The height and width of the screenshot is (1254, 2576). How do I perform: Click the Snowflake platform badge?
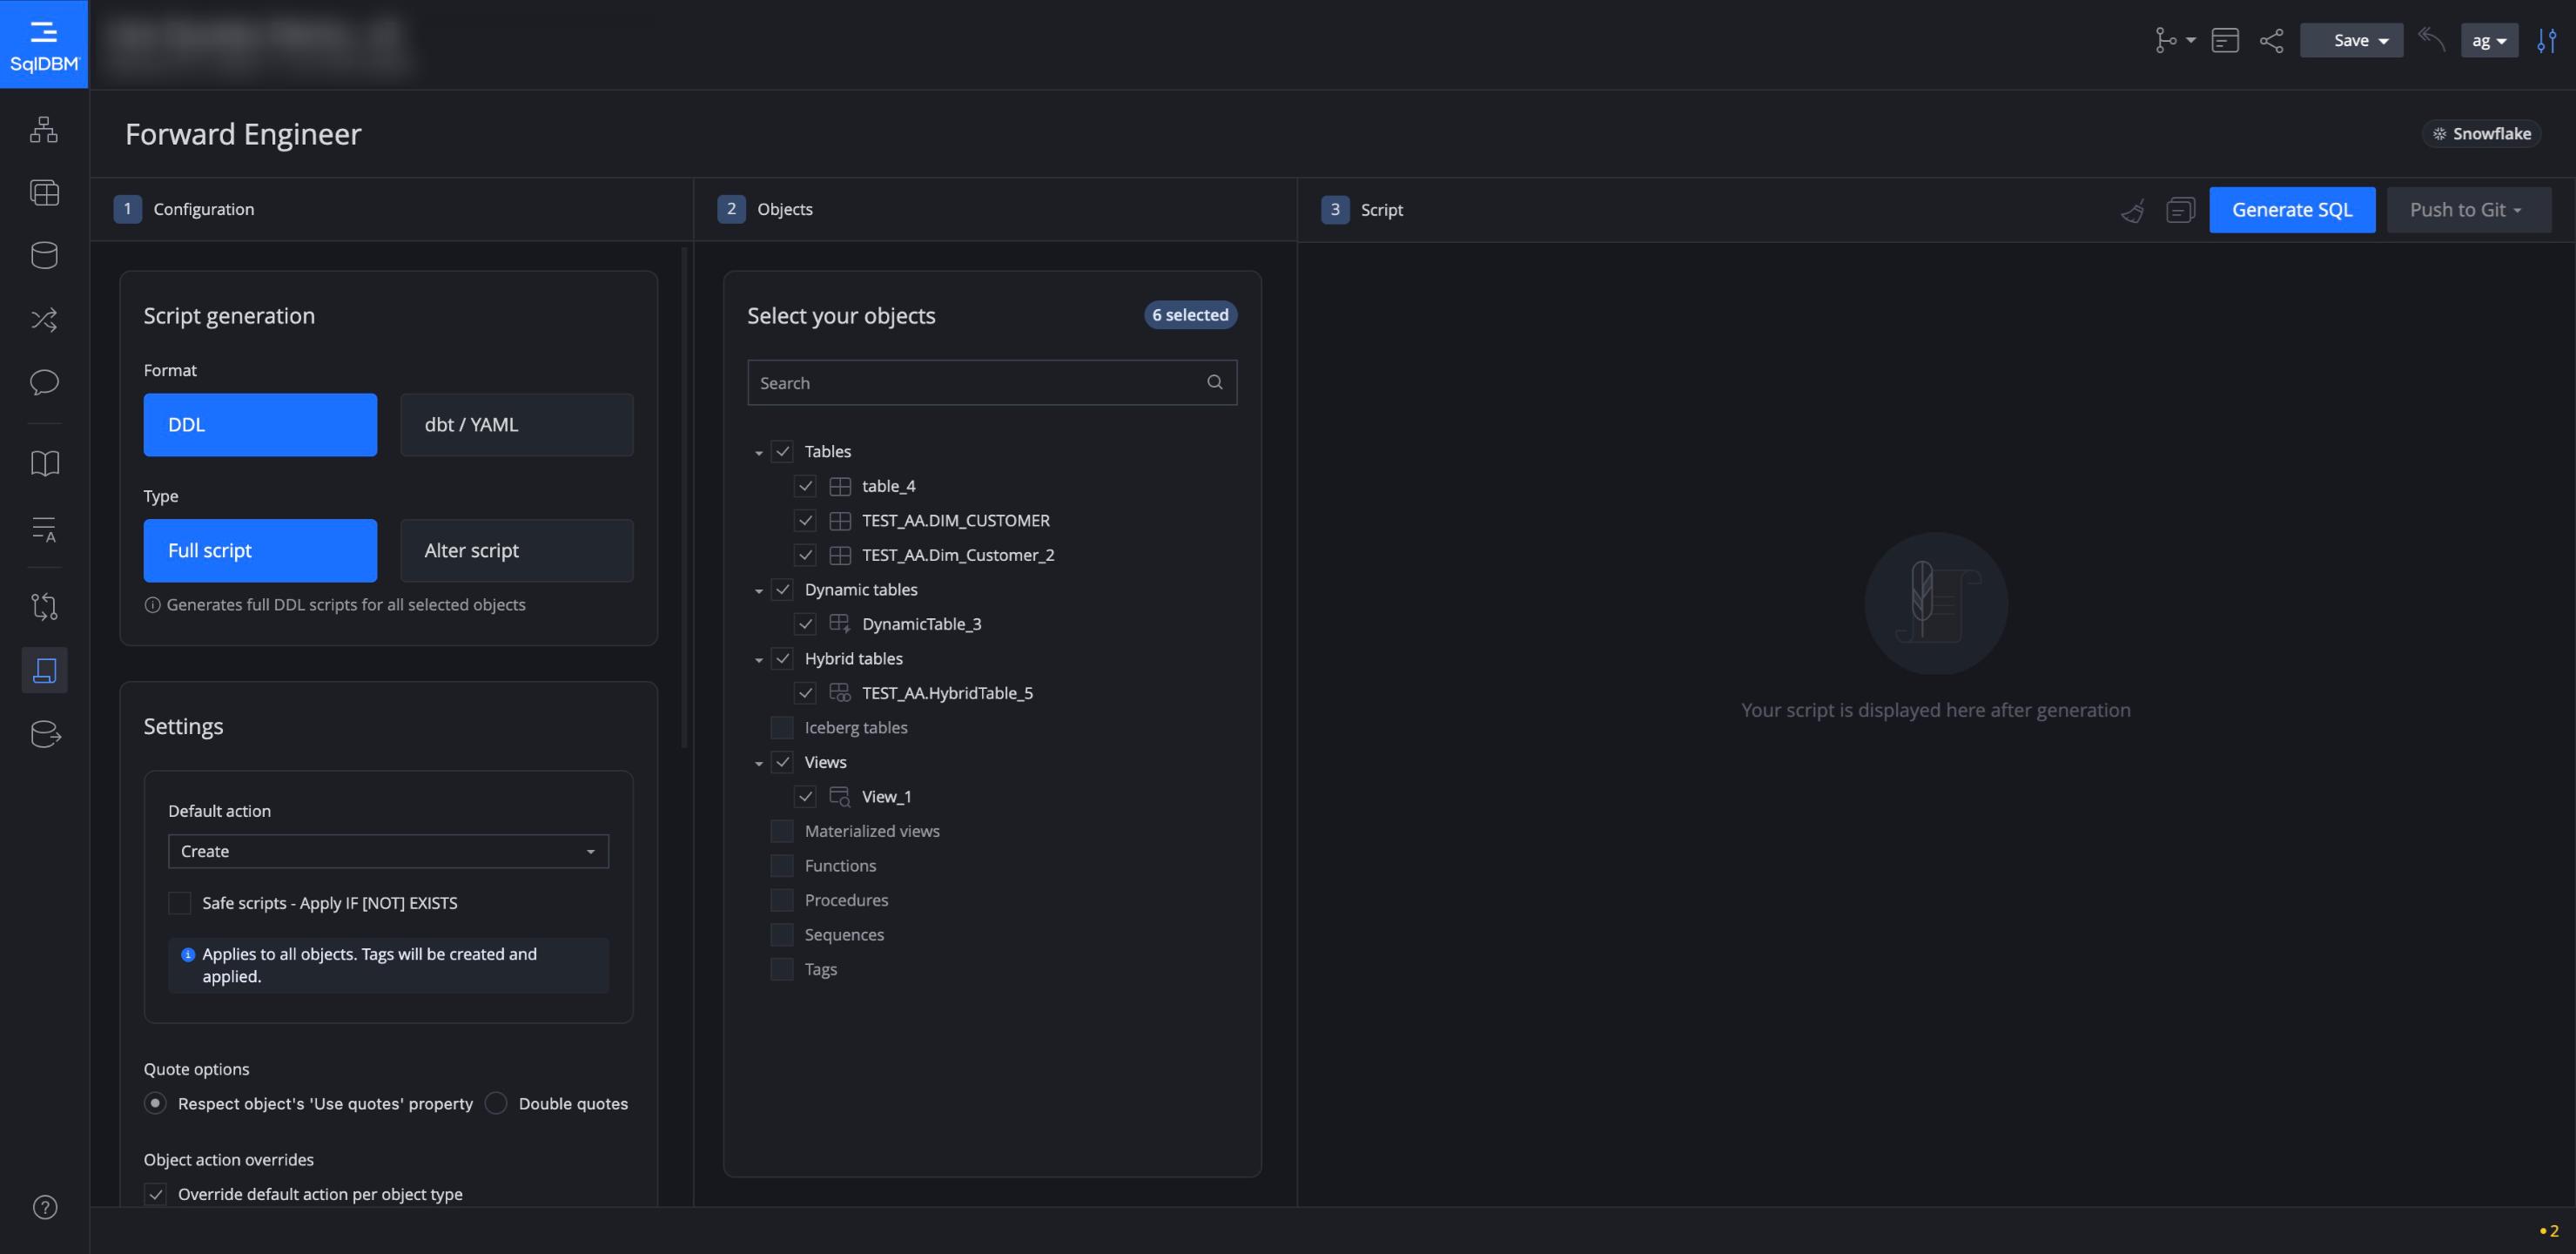point(2481,134)
